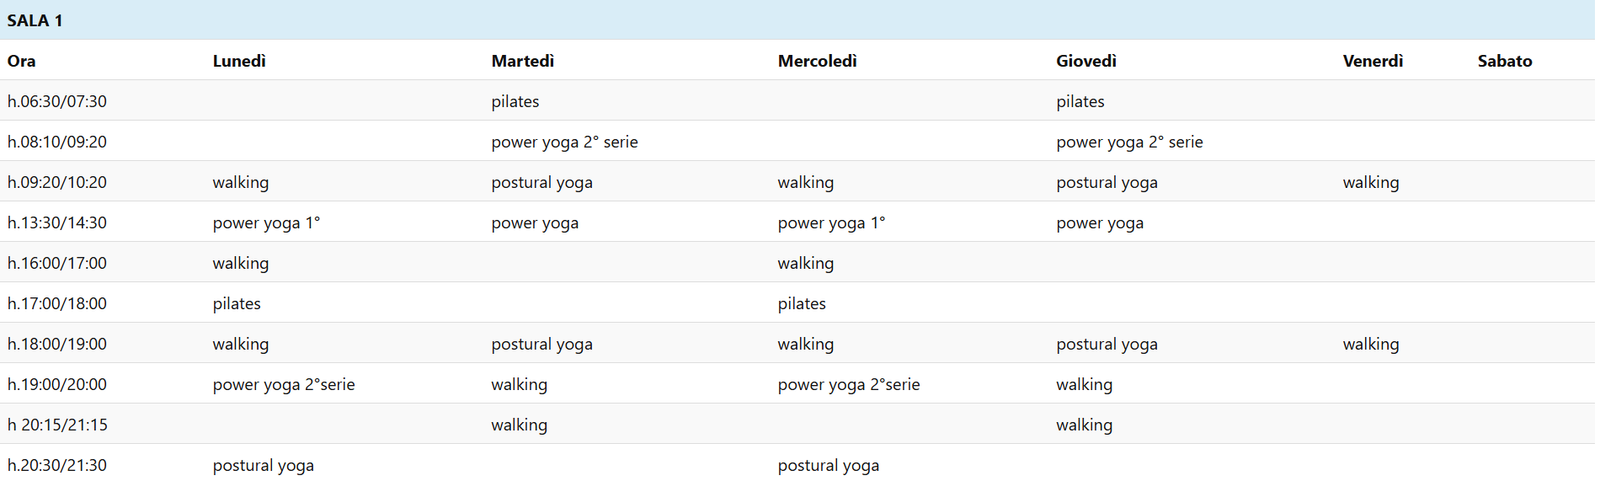Select Tuesday's walking class at 20:15
The image size is (1600, 482).
(x=519, y=425)
